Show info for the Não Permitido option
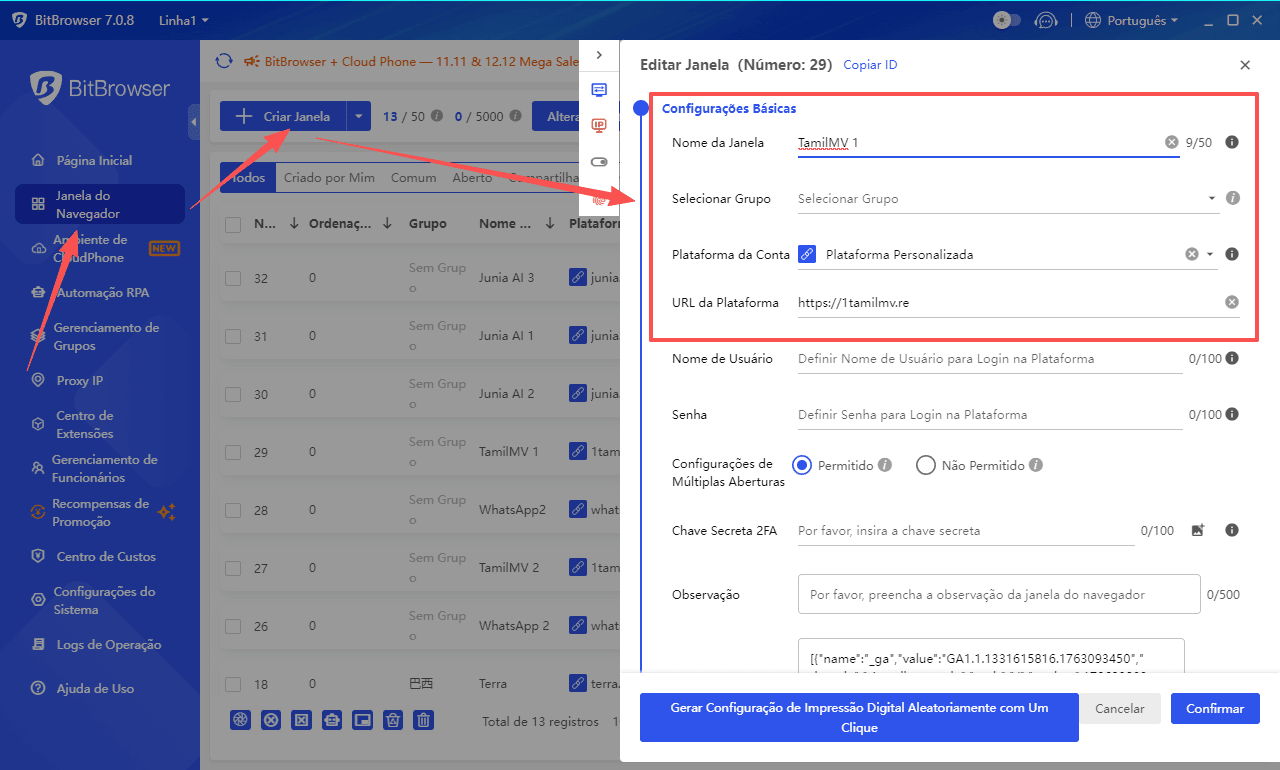 (x=1036, y=465)
